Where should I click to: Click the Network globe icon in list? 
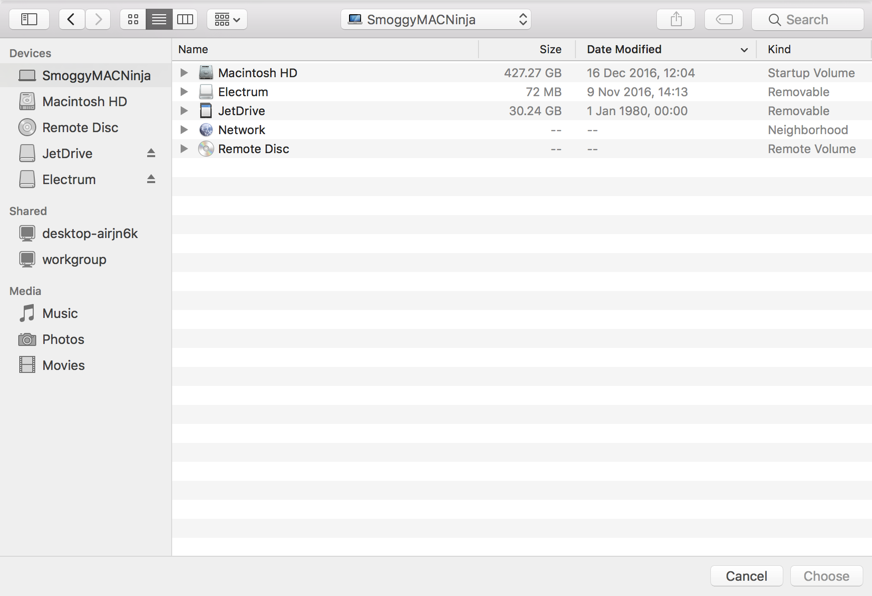tap(206, 130)
